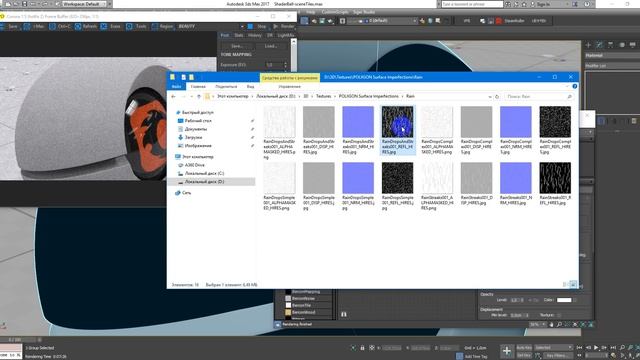Click POLIIGON Surface Imperfections in address path

[369, 96]
